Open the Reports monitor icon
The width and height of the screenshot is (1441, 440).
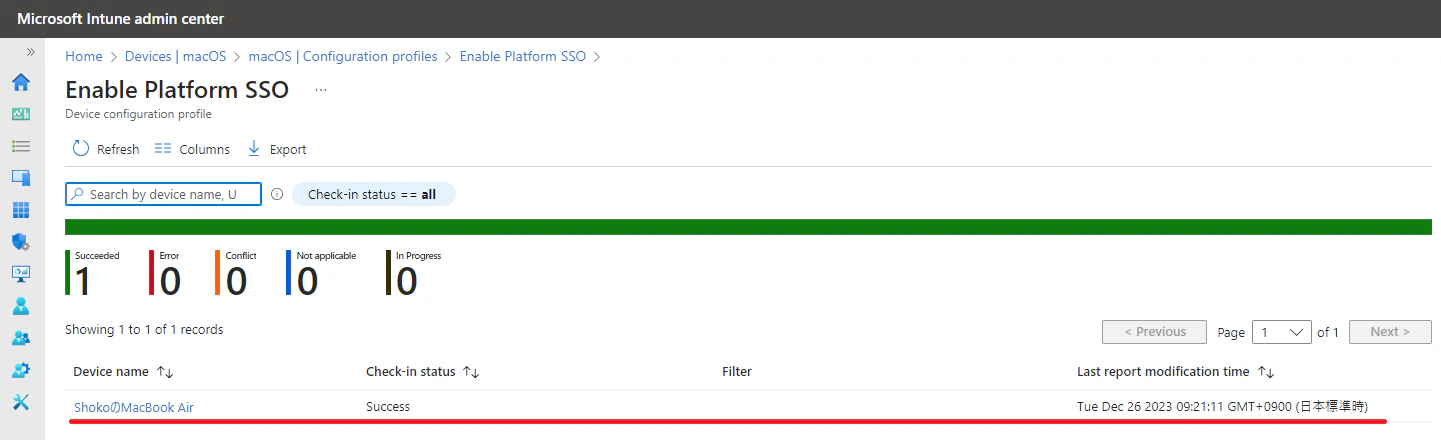(x=21, y=274)
